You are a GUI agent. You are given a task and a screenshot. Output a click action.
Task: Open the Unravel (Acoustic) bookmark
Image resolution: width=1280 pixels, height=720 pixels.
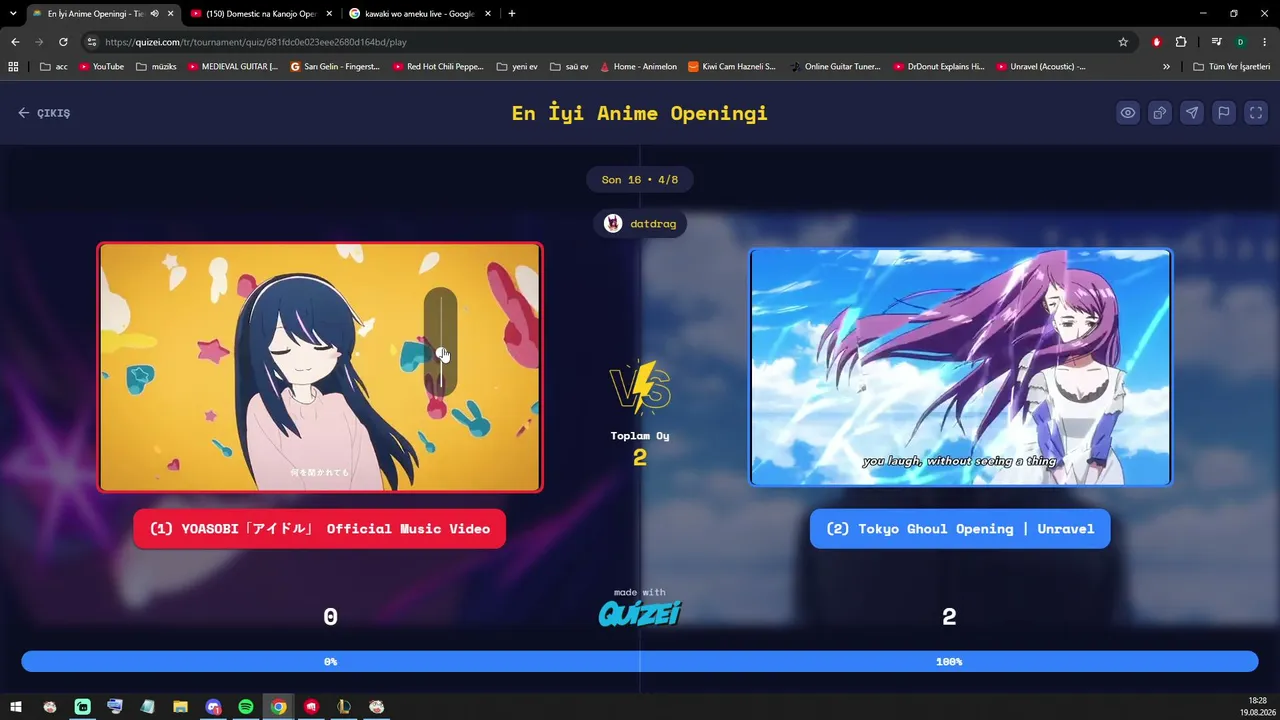(x=1041, y=67)
